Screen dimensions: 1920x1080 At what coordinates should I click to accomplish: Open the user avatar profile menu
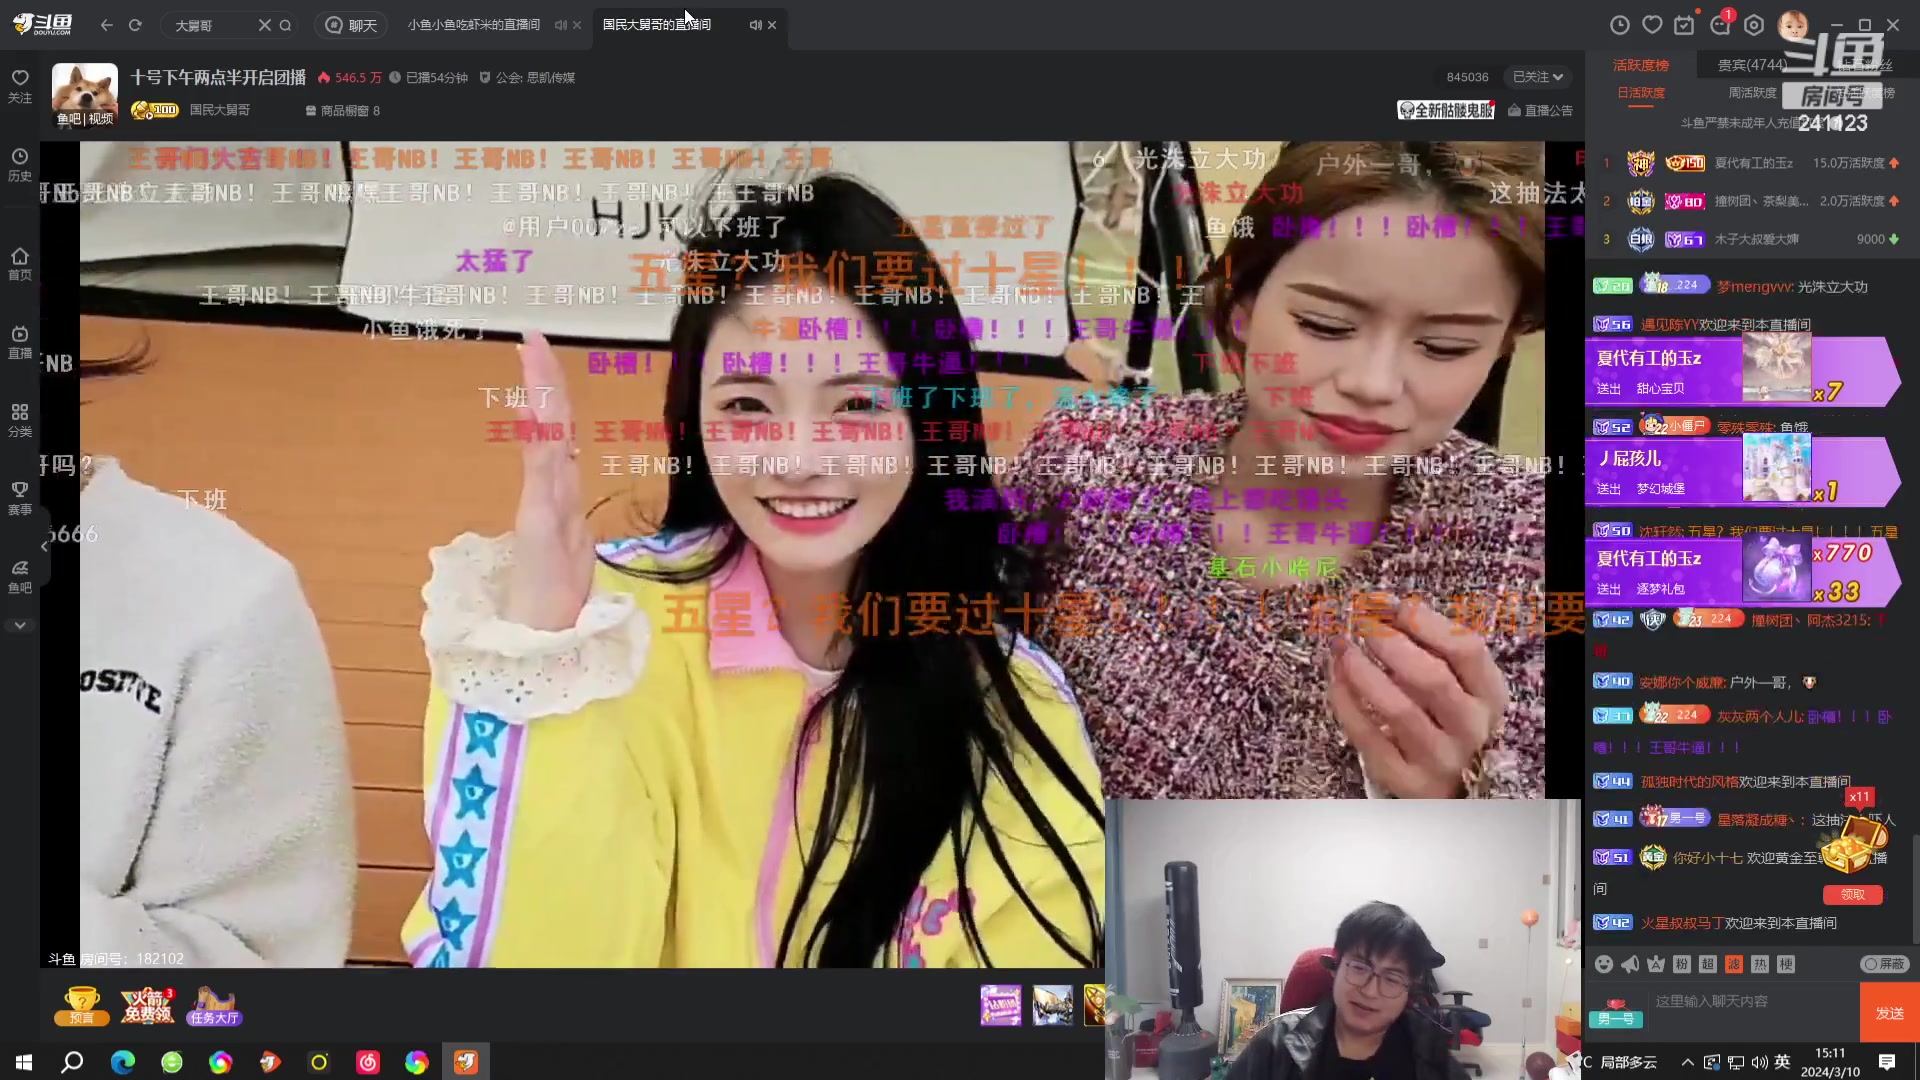(x=1793, y=25)
